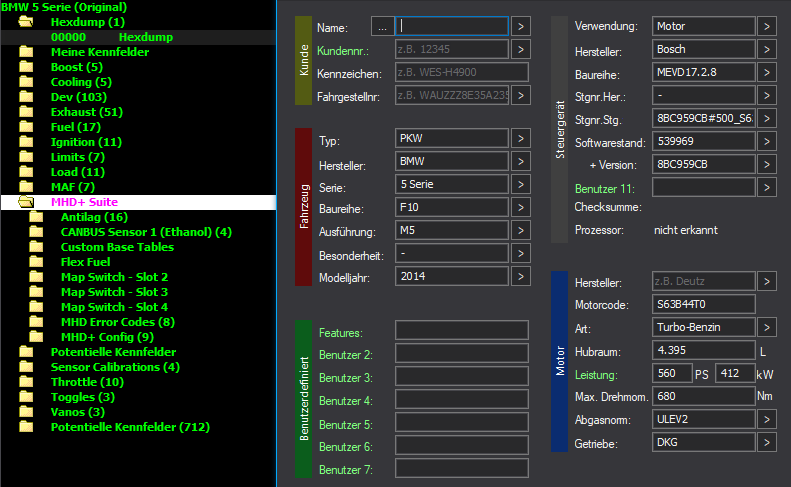Open the Baureihe MEVD17.2.8 arrow
This screenshot has width=791, height=487.
767,72
